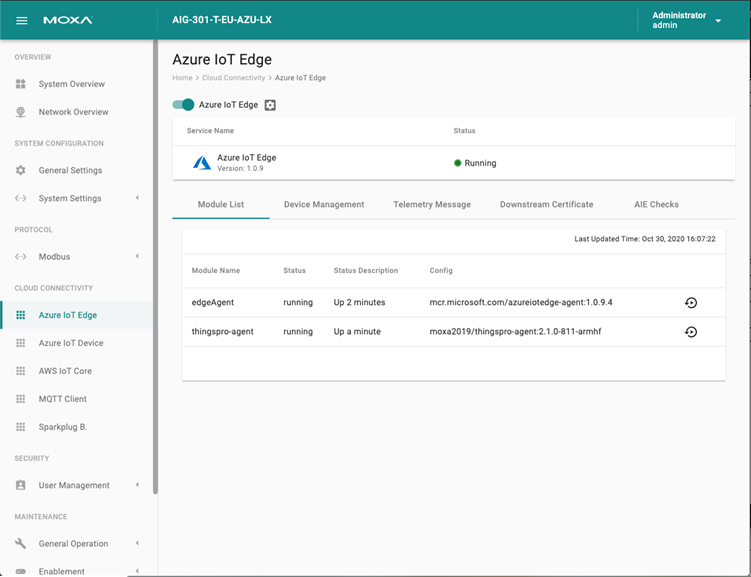Switch to the AIE Checks tab

(656, 204)
